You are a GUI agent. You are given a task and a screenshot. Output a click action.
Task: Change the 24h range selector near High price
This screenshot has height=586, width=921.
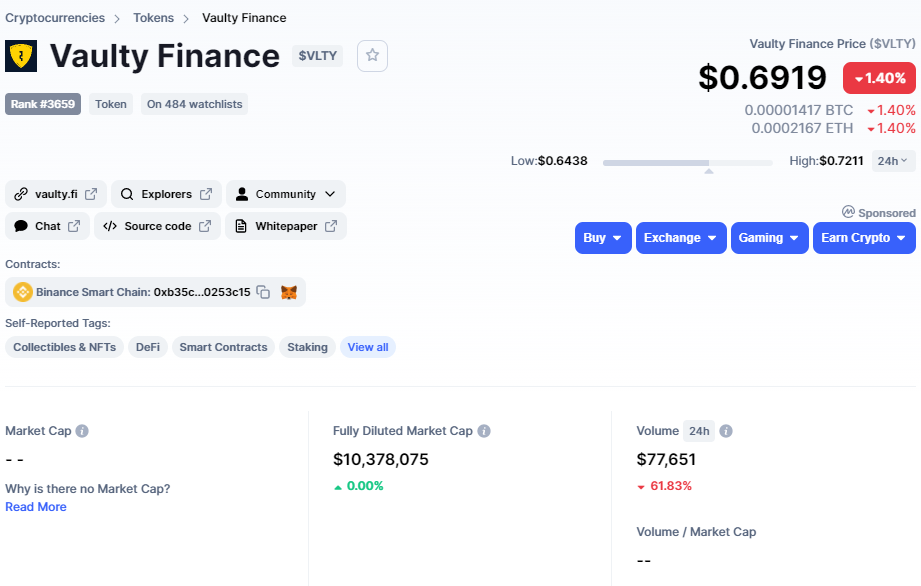(893, 161)
